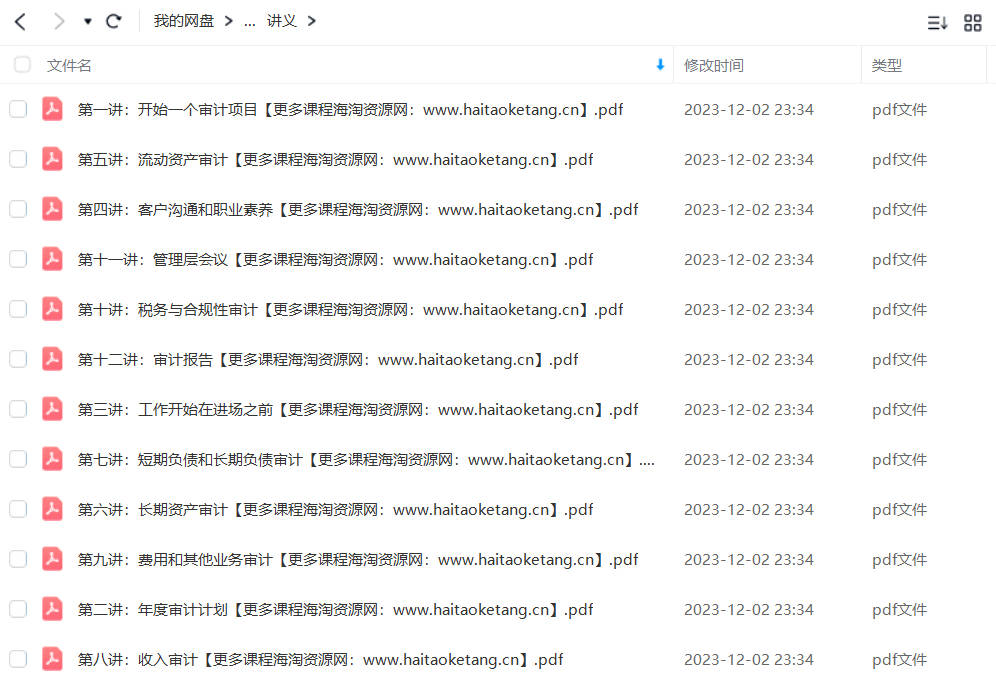Expand the chevron after 我的网盘 breadcrumb
This screenshot has width=996, height=699.
tap(229, 21)
